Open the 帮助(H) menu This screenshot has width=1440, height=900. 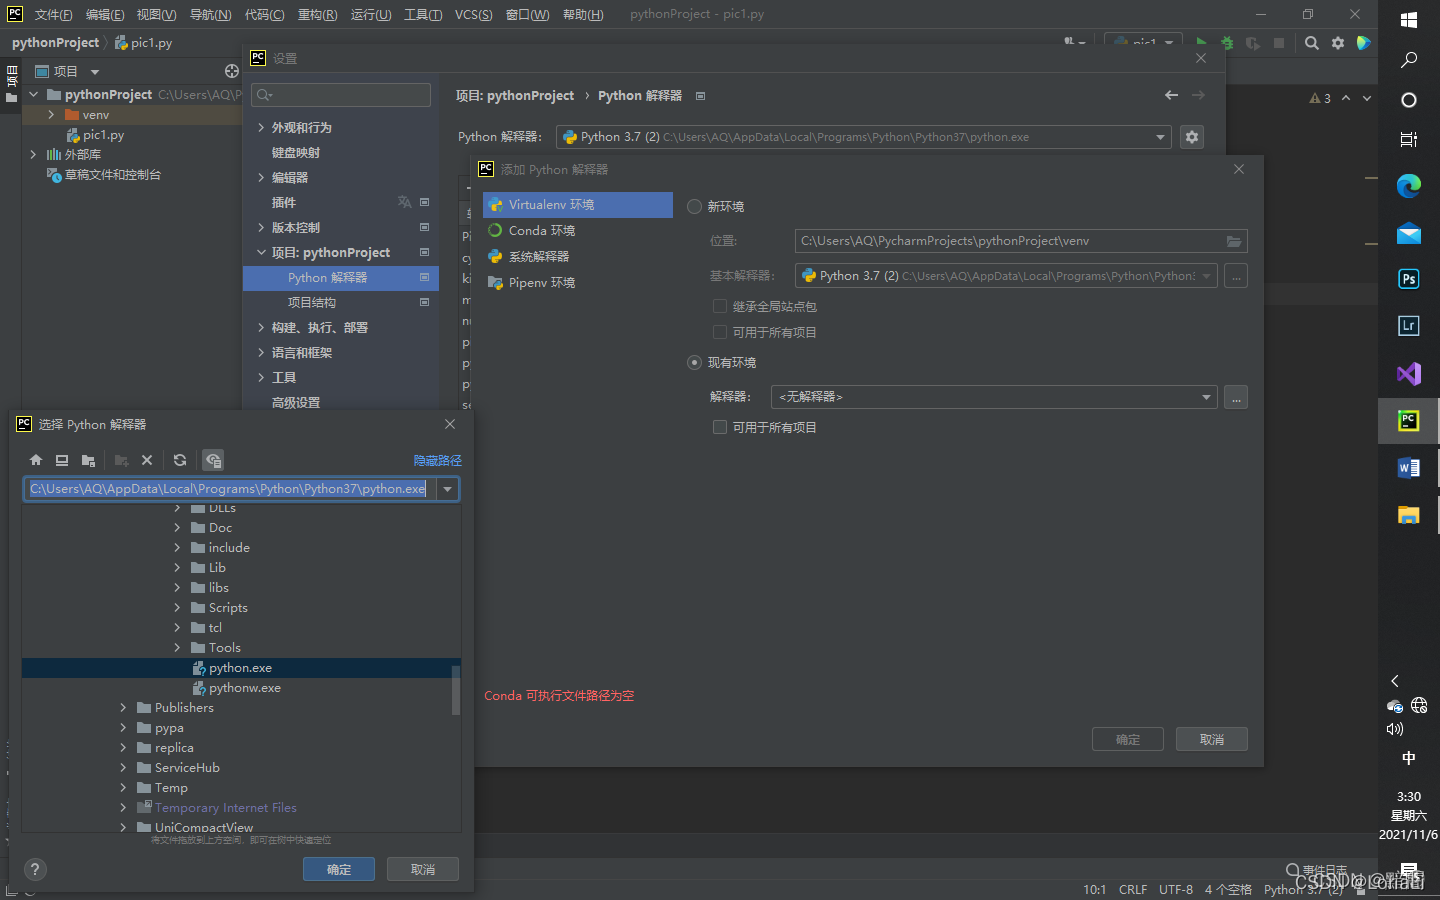[x=583, y=14]
